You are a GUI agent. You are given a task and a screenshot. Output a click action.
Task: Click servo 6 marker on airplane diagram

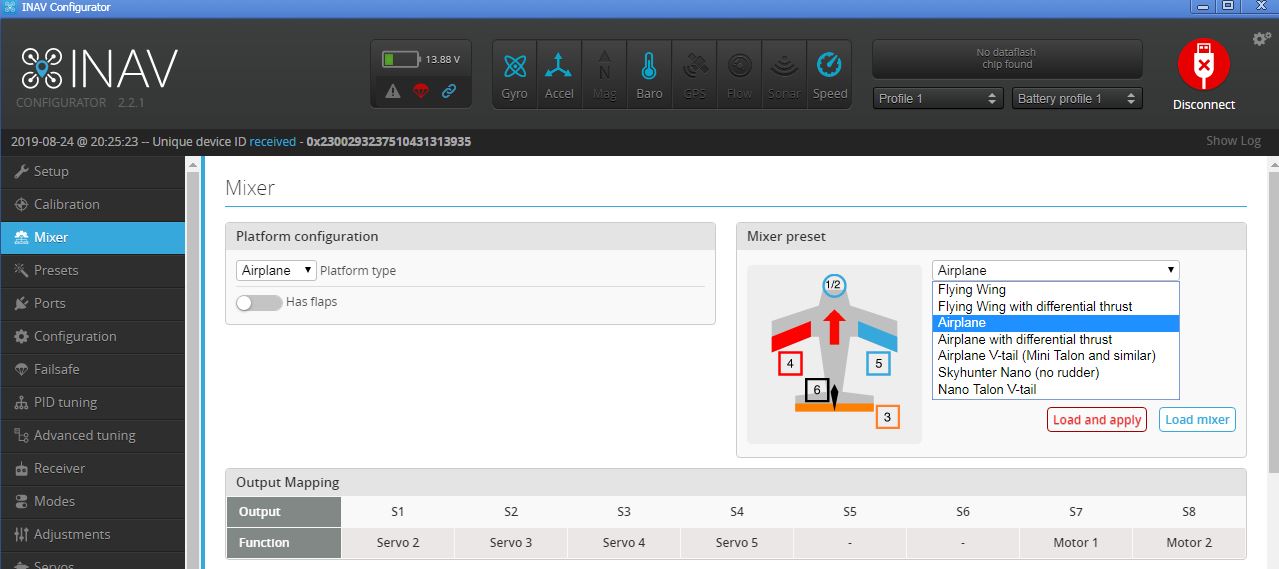click(x=817, y=390)
